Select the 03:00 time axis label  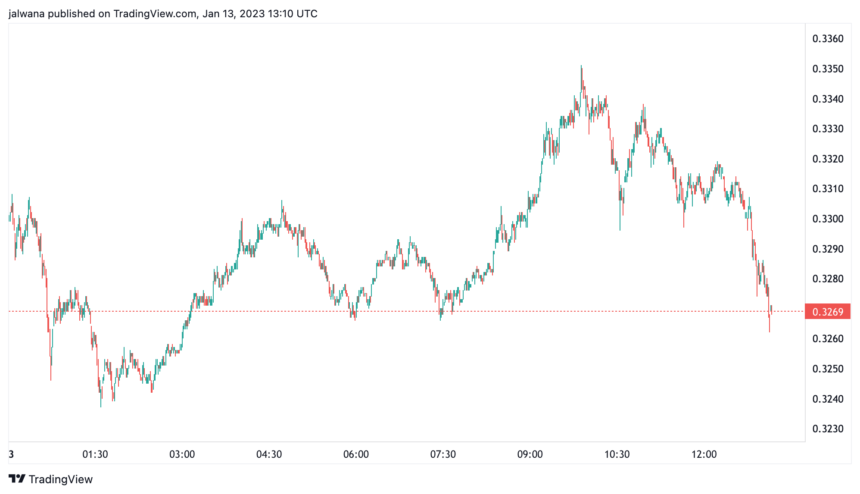point(182,454)
